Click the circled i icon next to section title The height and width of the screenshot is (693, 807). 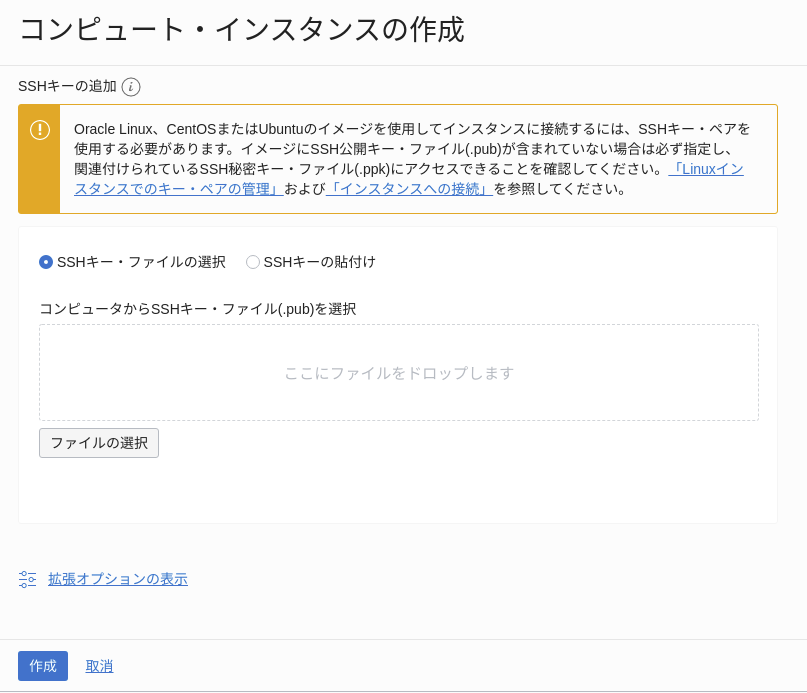[x=131, y=86]
